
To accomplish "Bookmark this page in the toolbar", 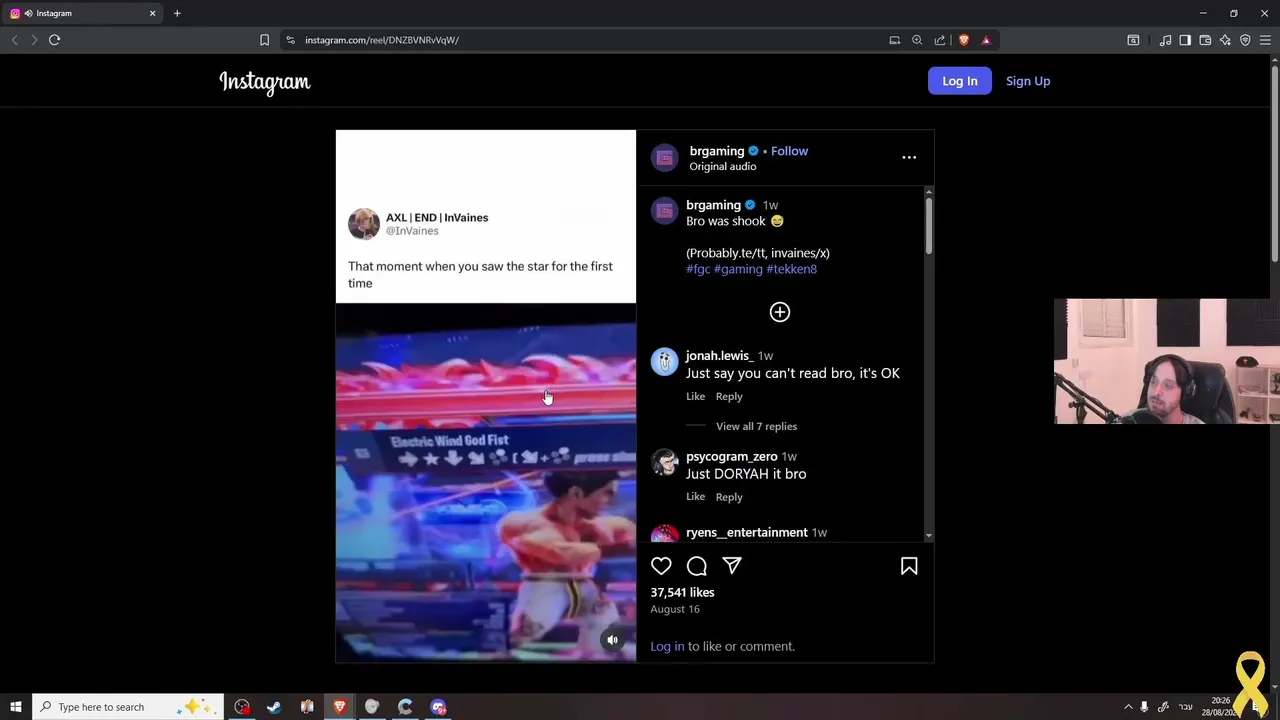I will (x=264, y=40).
